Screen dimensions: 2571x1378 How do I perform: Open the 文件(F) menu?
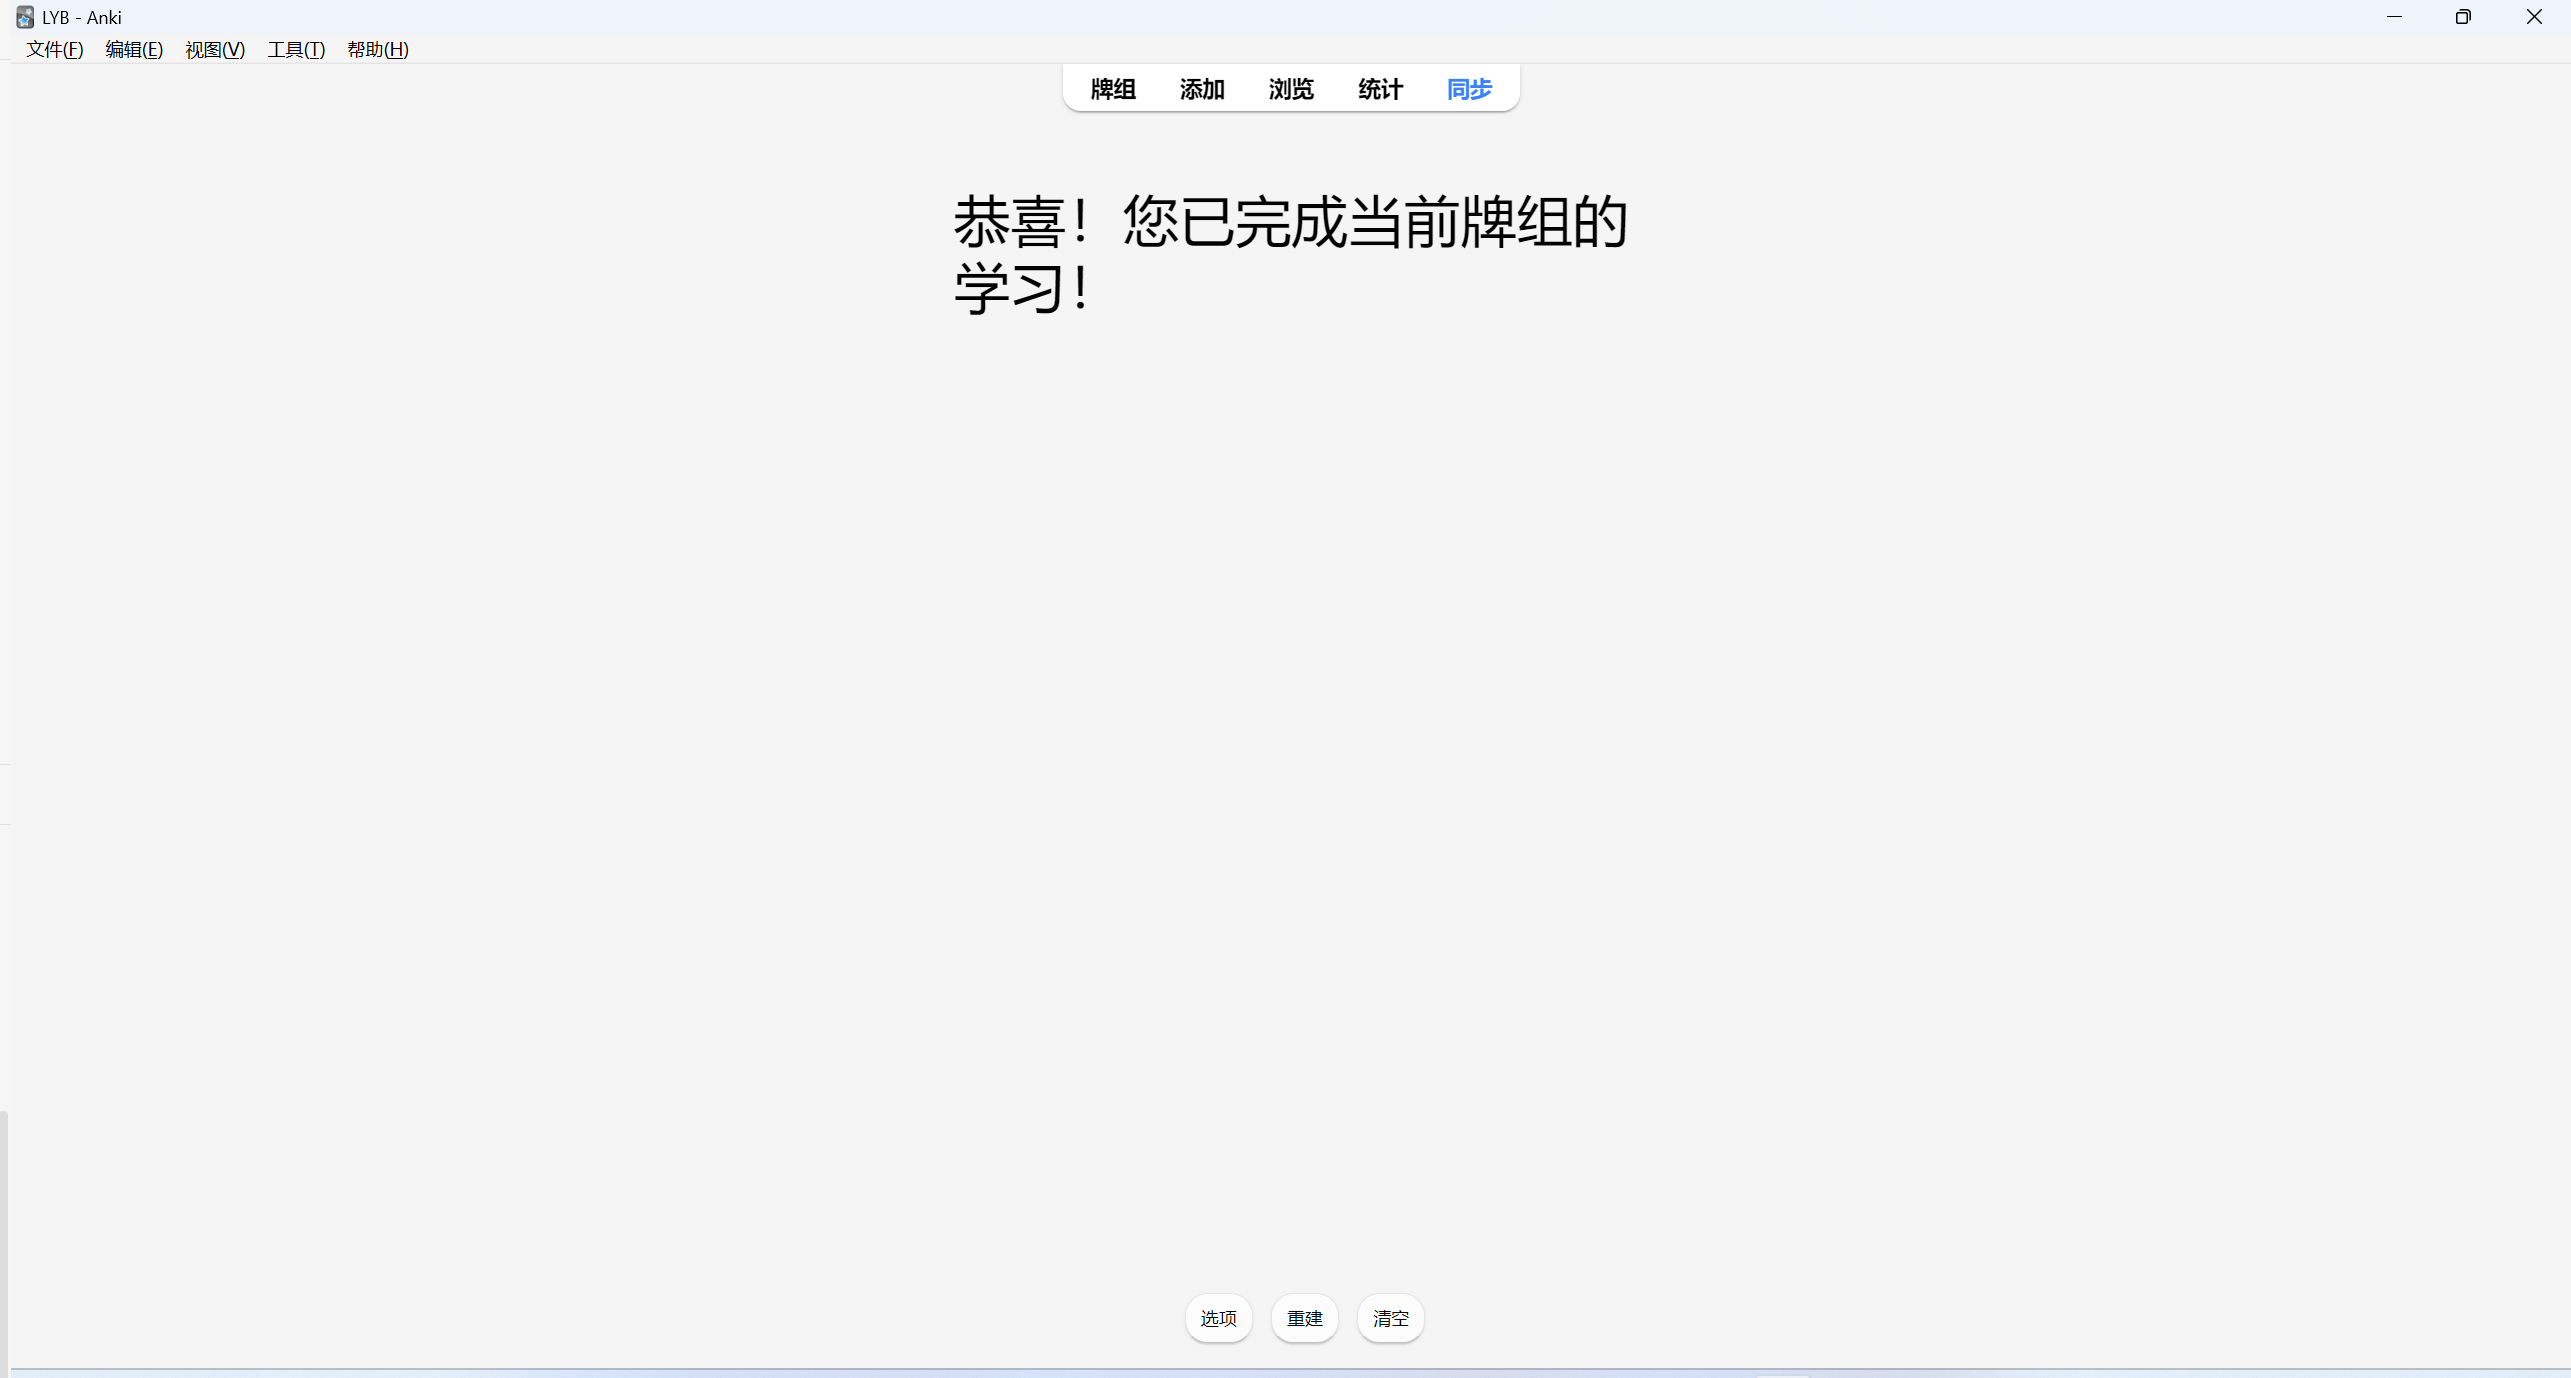pos(54,49)
